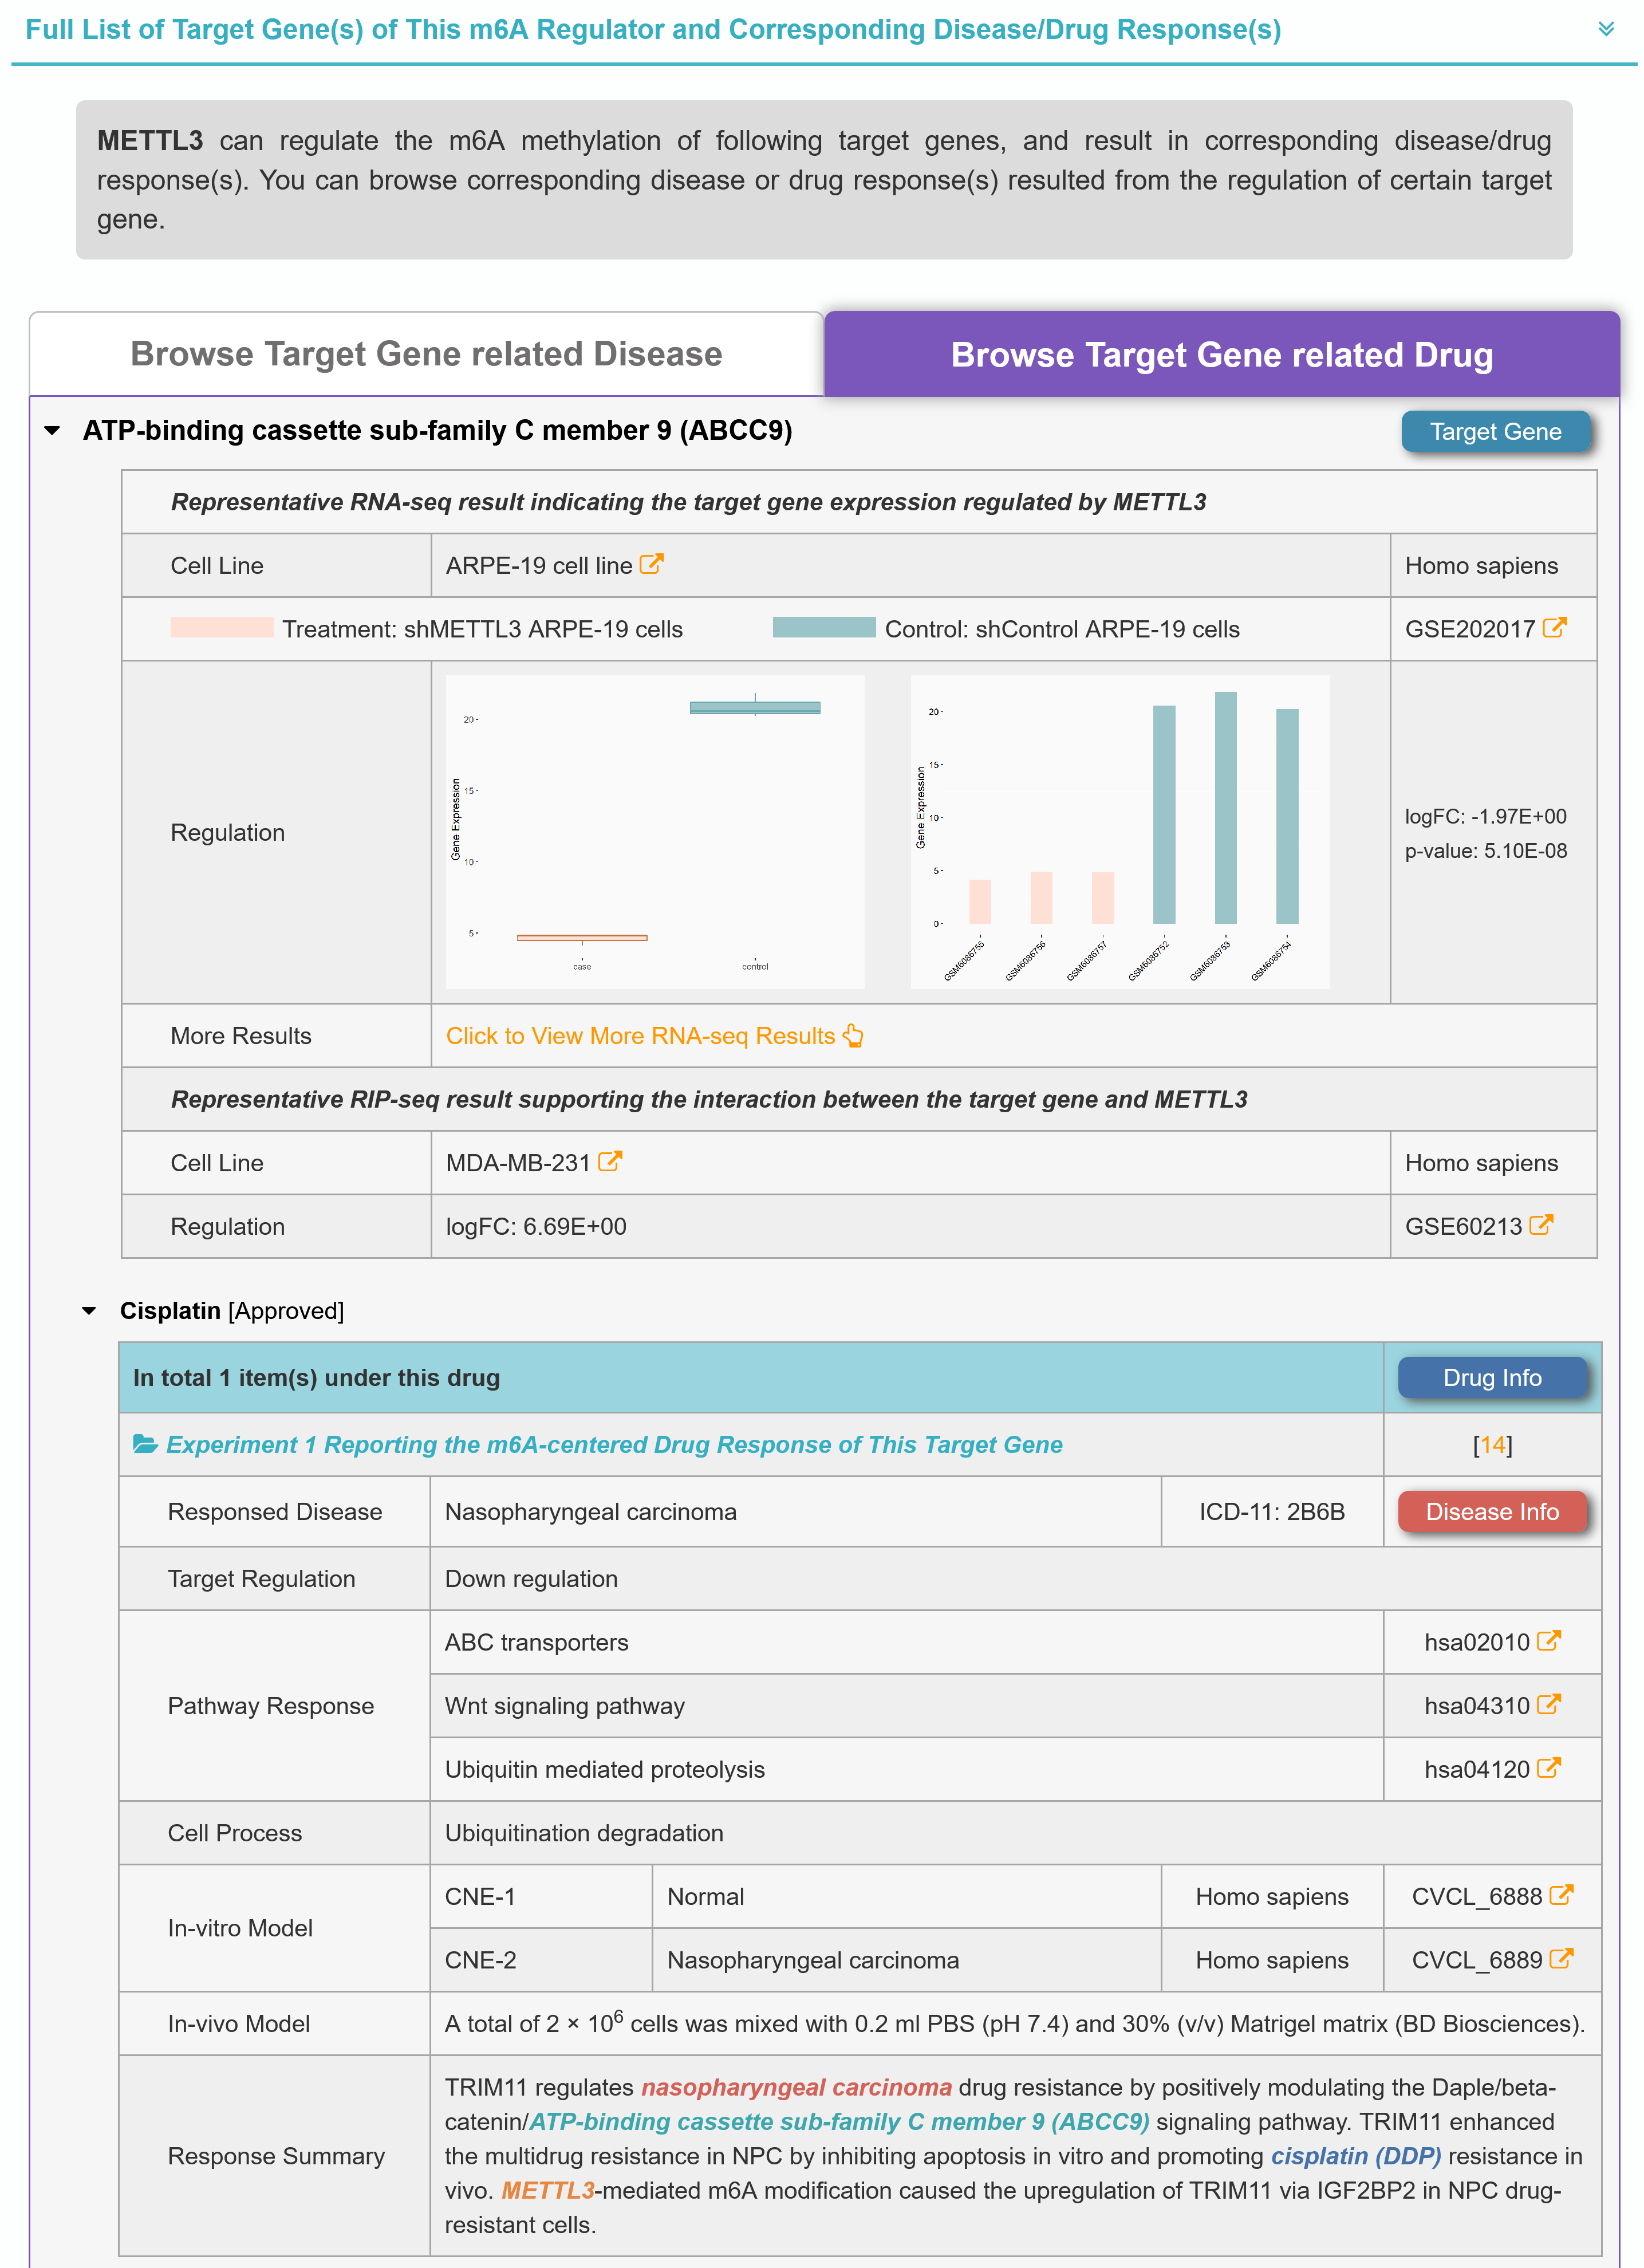The width and height of the screenshot is (1644, 2268).
Task: Collapse the Full List section with double chevron
Action: (1606, 29)
